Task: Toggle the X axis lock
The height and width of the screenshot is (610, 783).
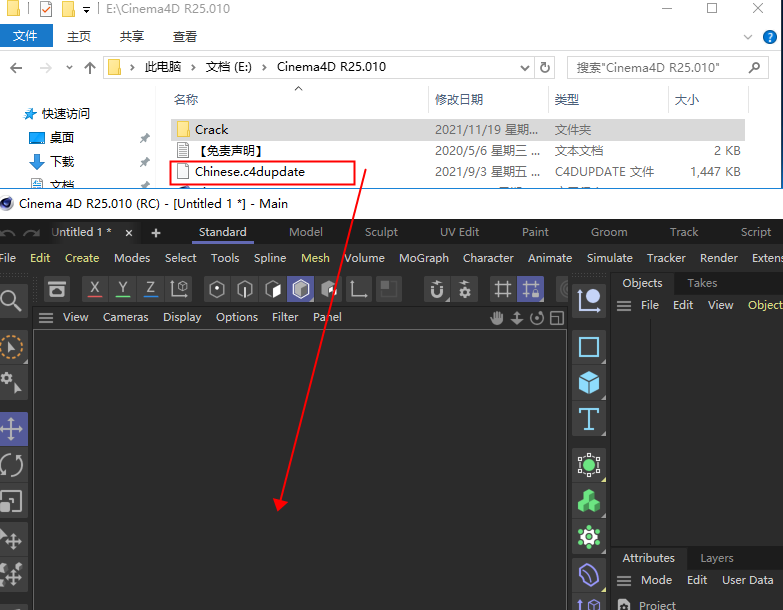Action: click(x=95, y=289)
